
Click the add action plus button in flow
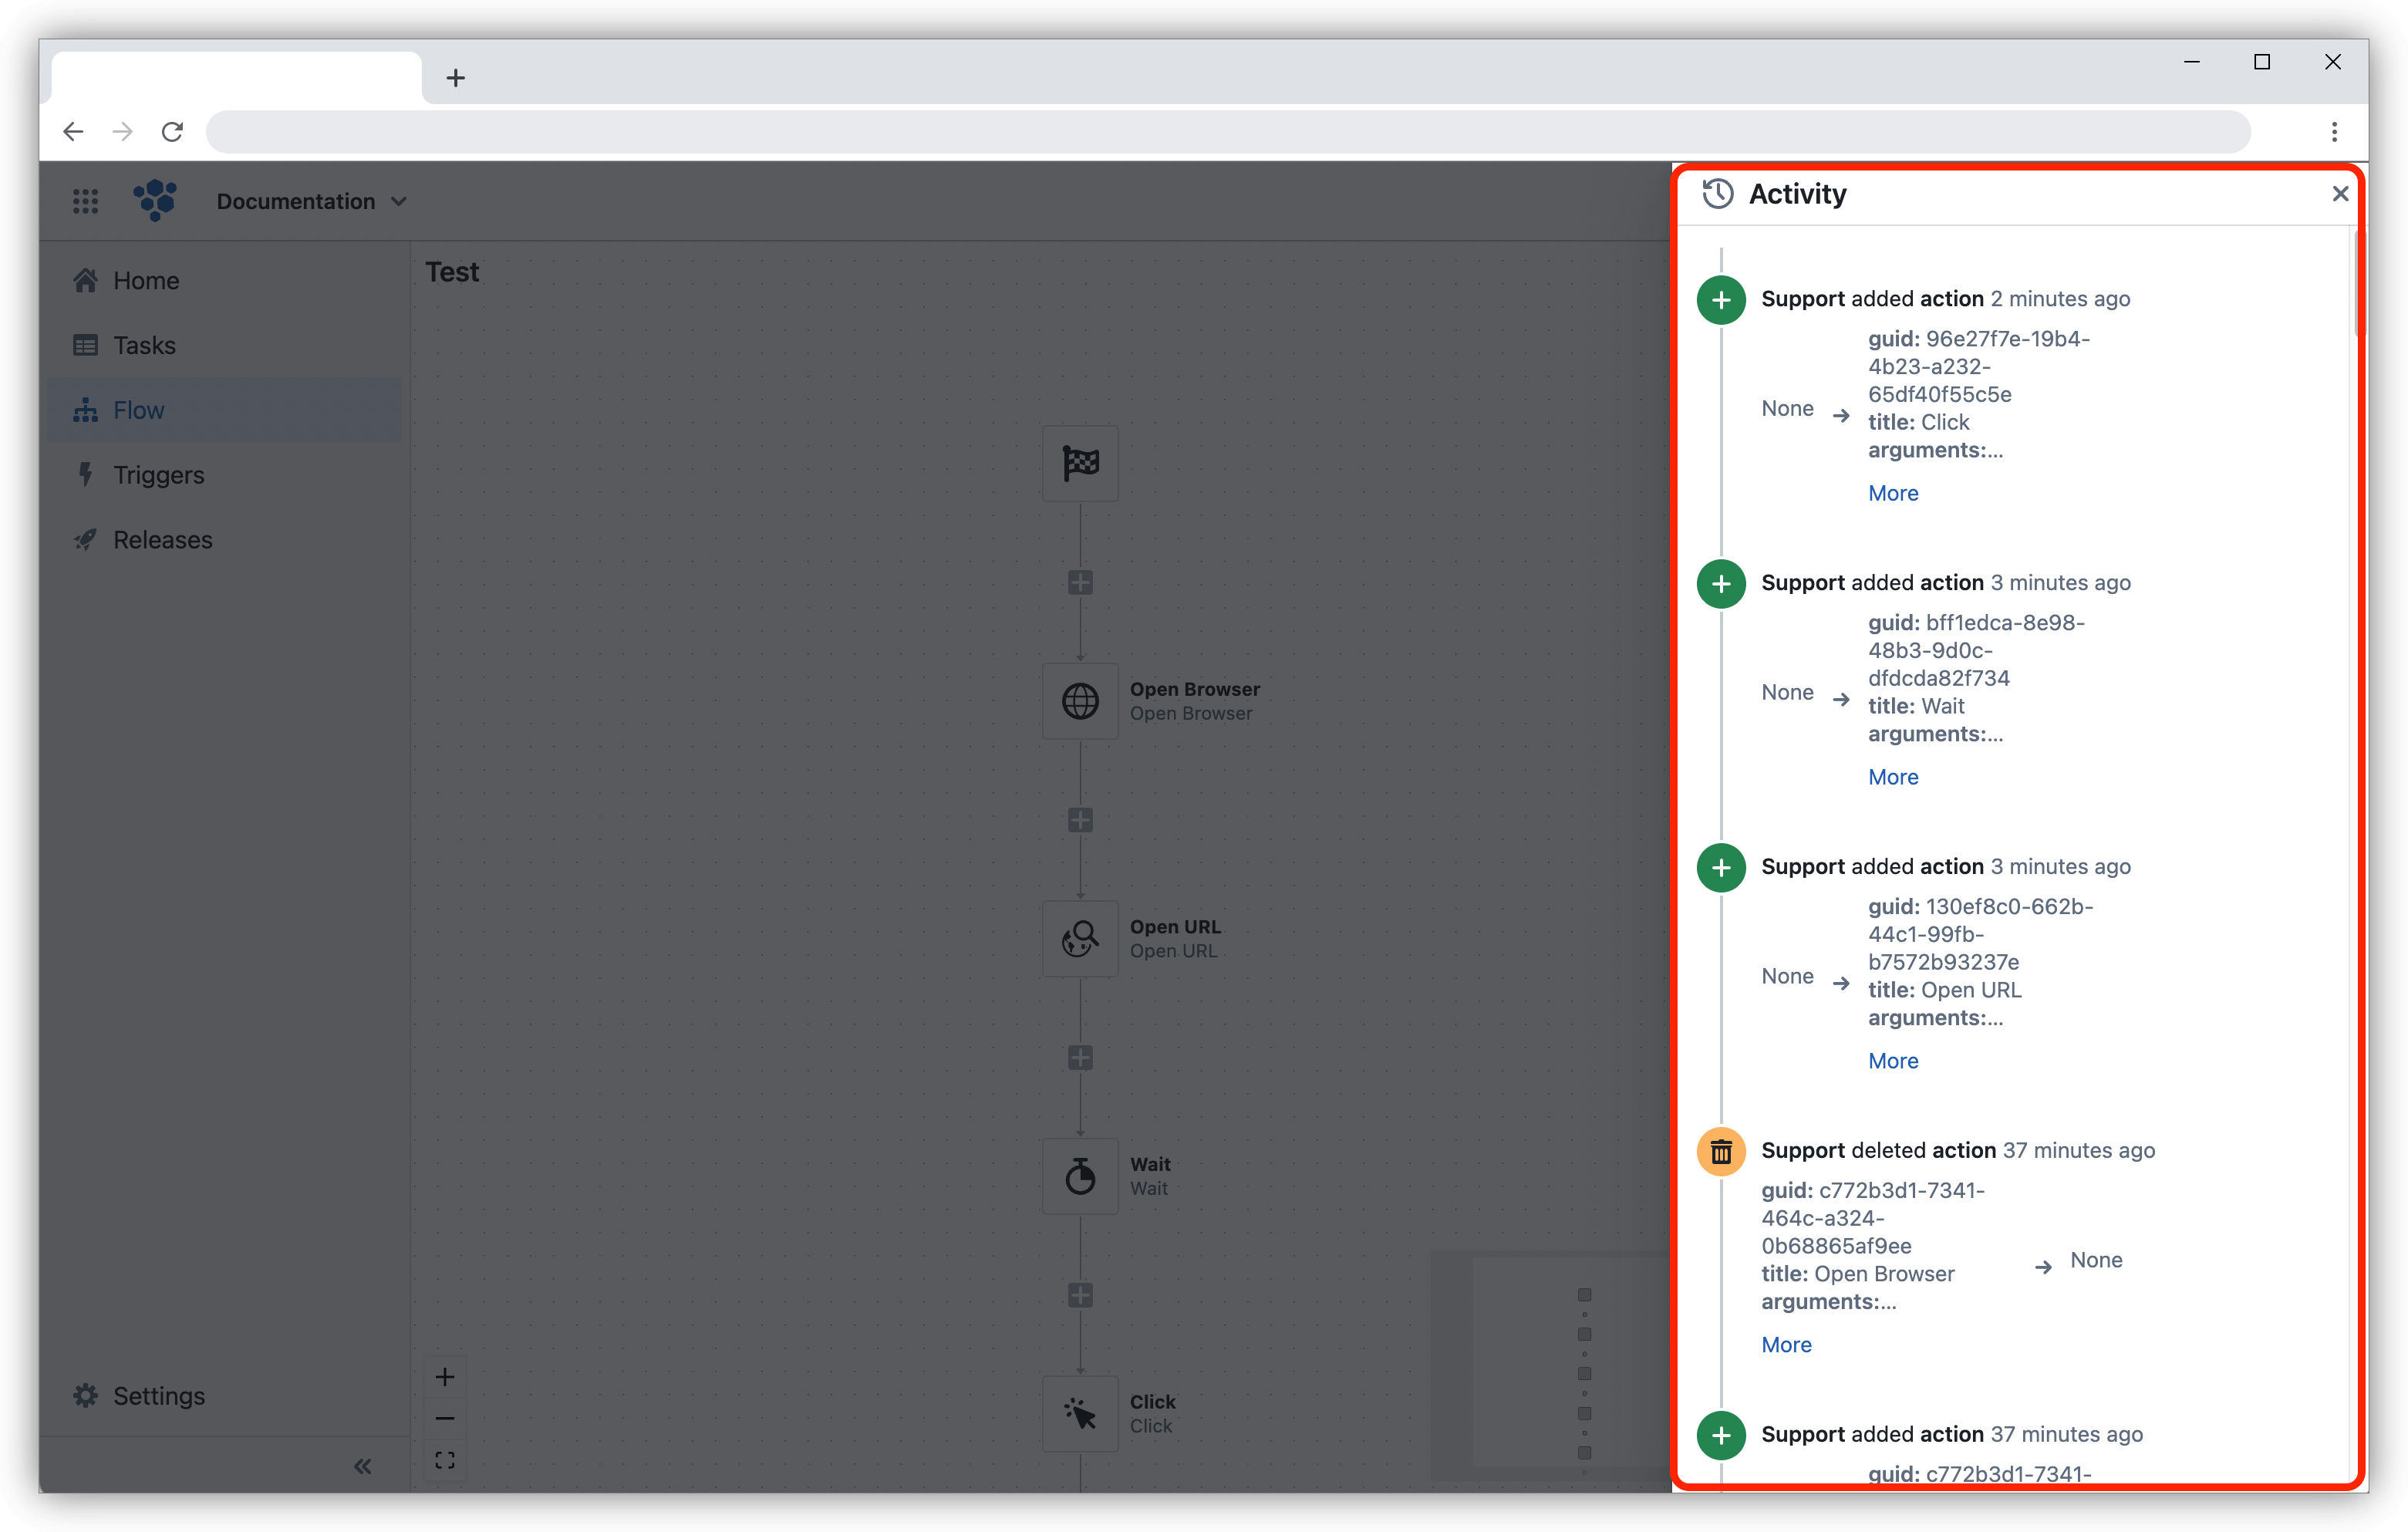[x=1083, y=579]
